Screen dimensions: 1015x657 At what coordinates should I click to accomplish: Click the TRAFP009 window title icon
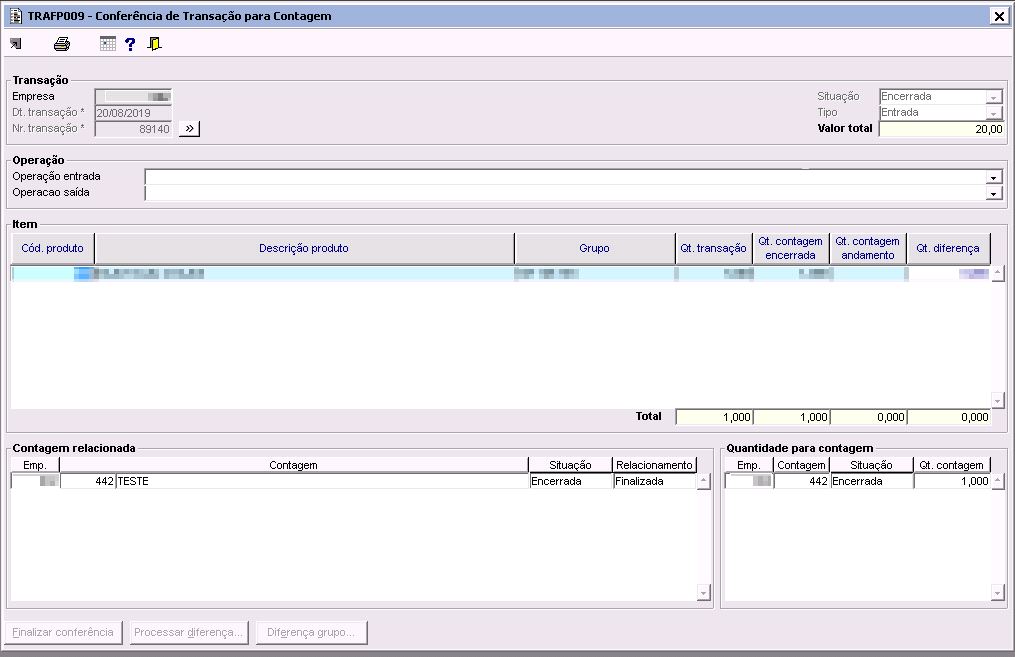[16, 16]
